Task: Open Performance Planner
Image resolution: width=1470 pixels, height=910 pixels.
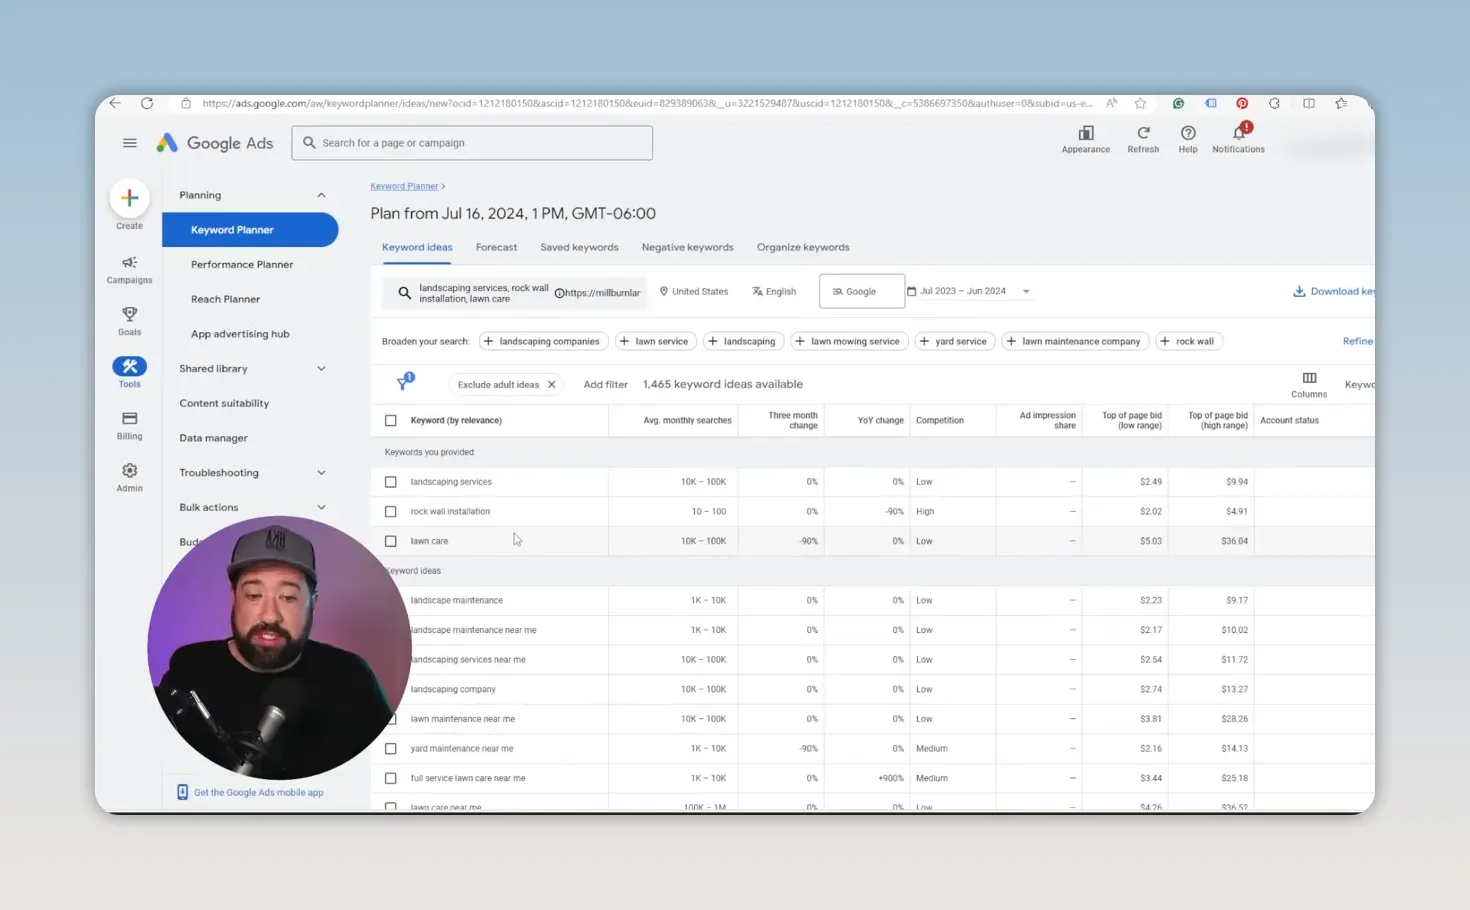Action: tap(242, 264)
